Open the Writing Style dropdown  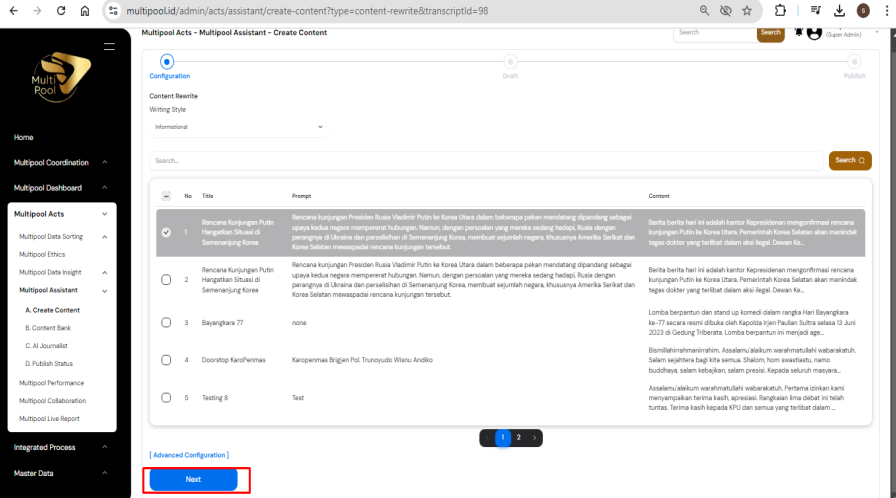point(239,127)
